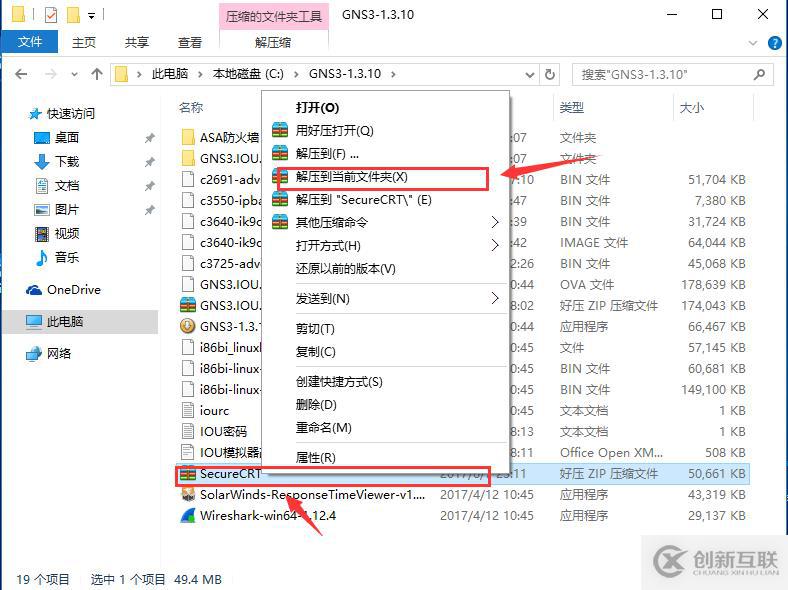Open the File (文件) ribbon tab
Screen dimensions: 788x590
coord(30,42)
